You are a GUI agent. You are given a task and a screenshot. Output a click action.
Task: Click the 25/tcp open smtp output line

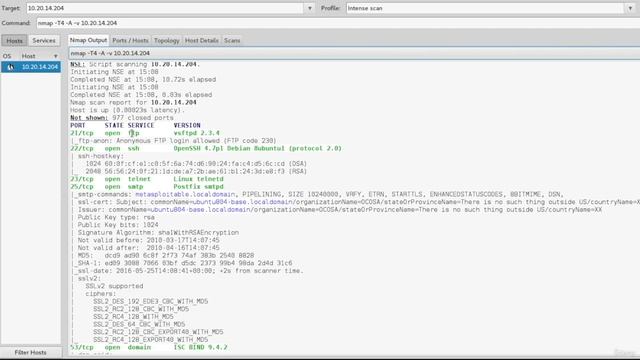coord(147,187)
